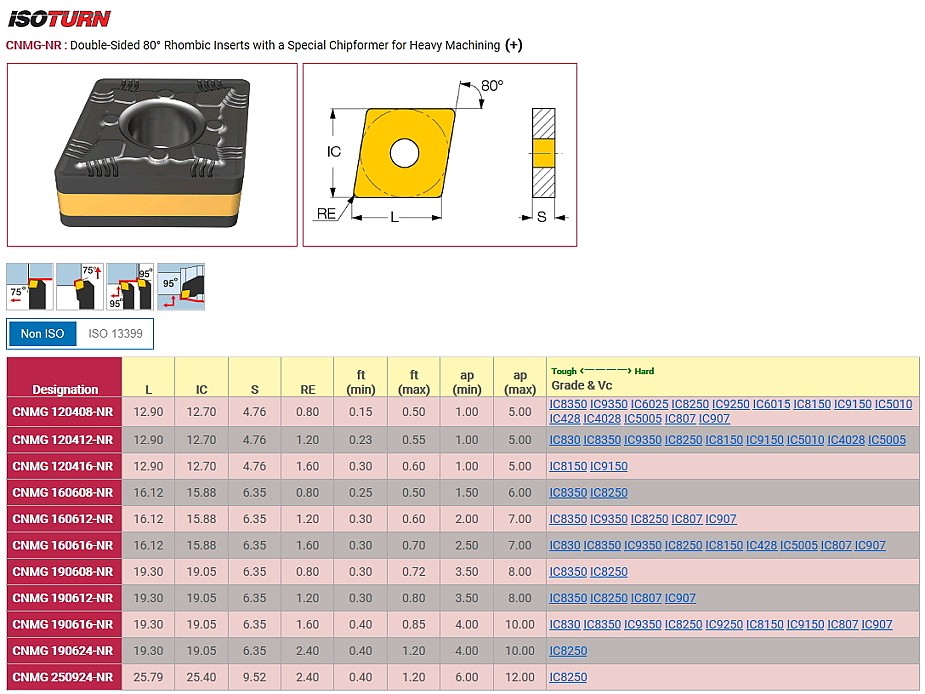Select ft min 0.15 in 120408-NR row
This screenshot has width=925, height=694.
click(360, 412)
